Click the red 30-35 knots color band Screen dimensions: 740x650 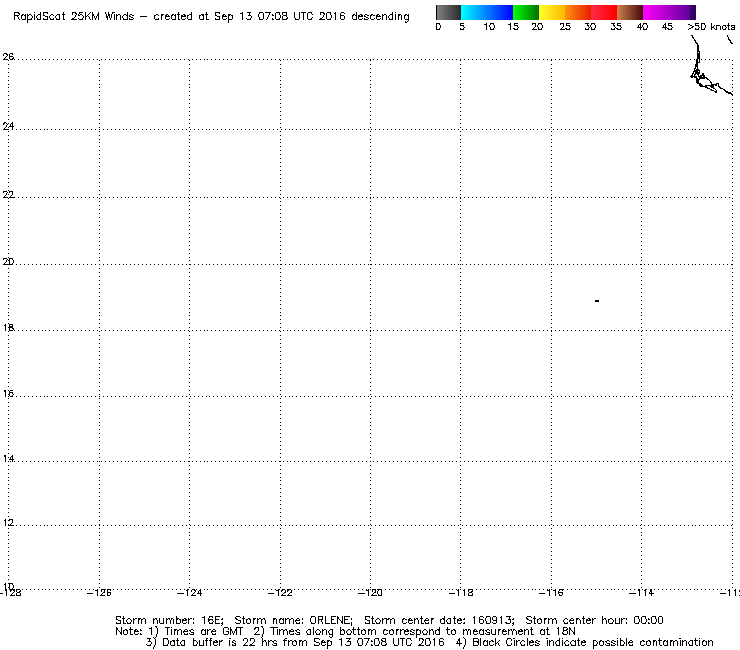pos(604,12)
